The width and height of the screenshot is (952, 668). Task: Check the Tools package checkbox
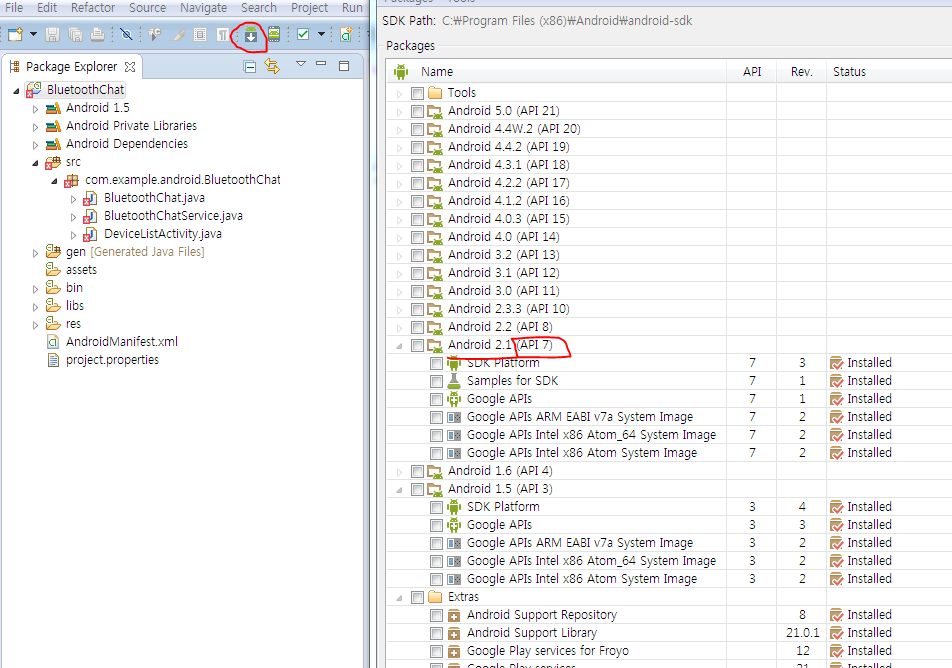[x=417, y=93]
